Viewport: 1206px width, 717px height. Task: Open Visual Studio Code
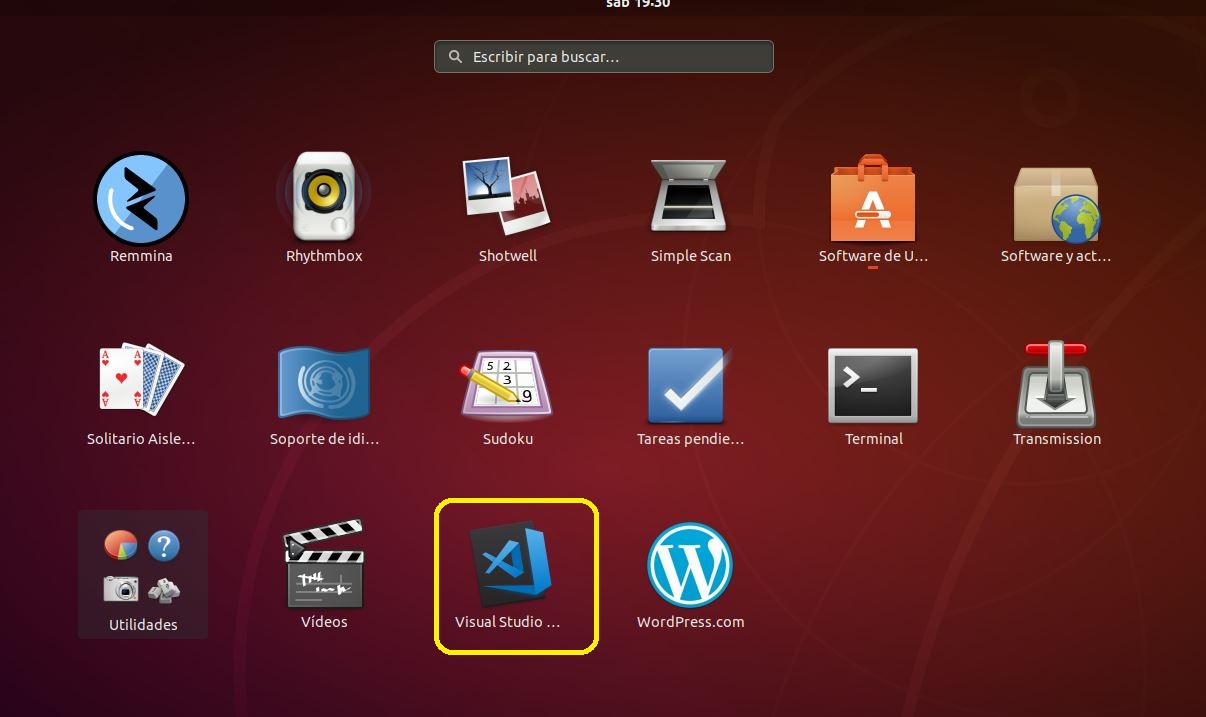pyautogui.click(x=514, y=563)
